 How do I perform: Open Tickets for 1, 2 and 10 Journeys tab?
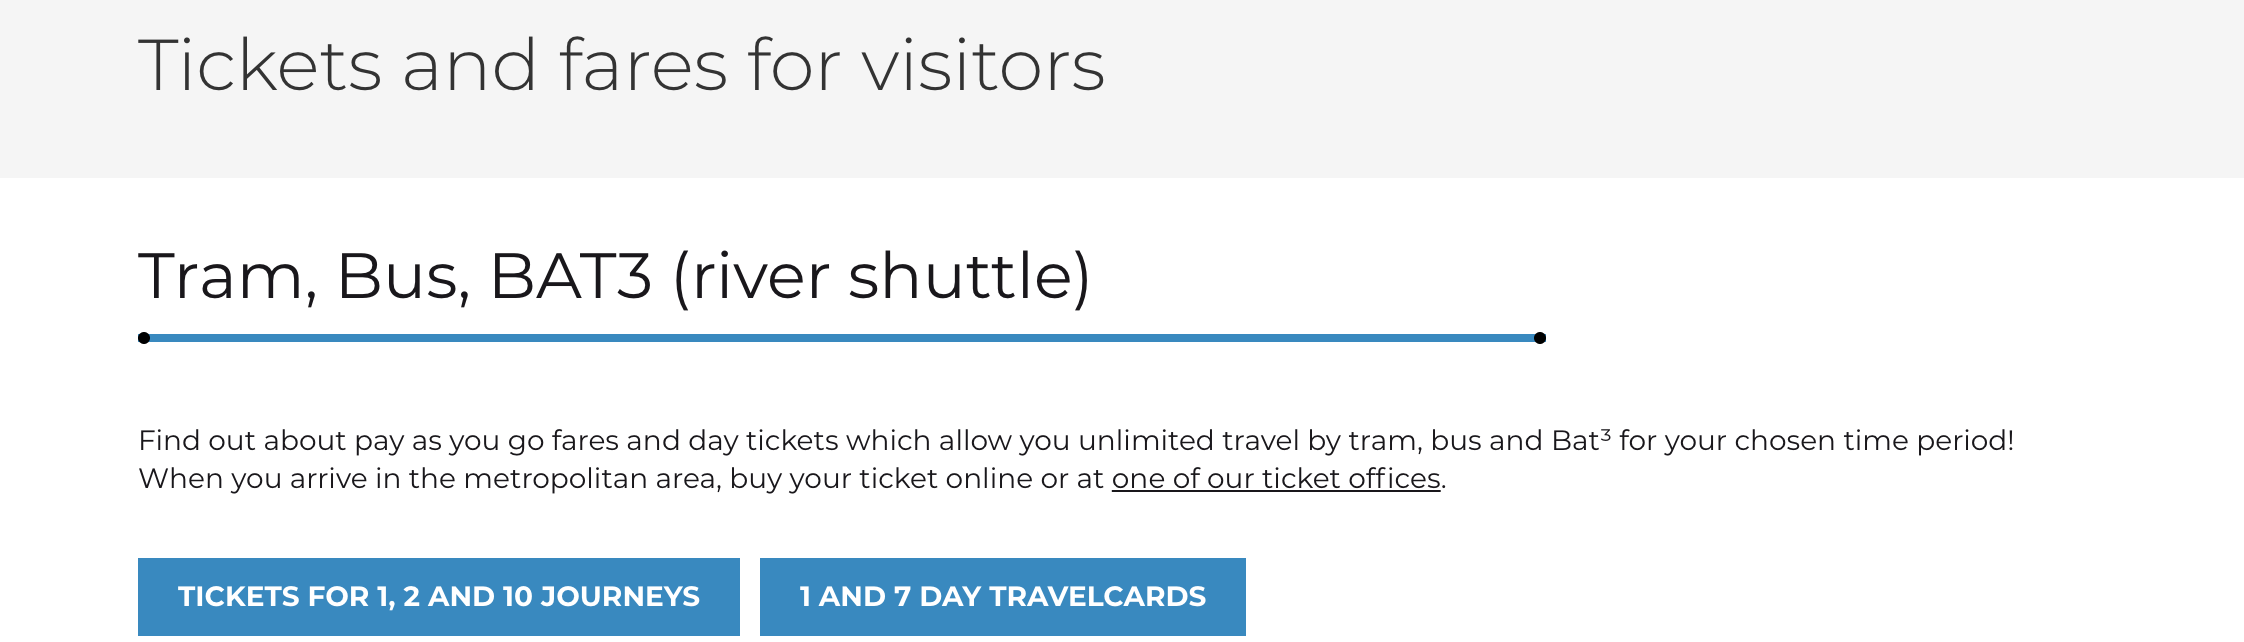tap(439, 597)
